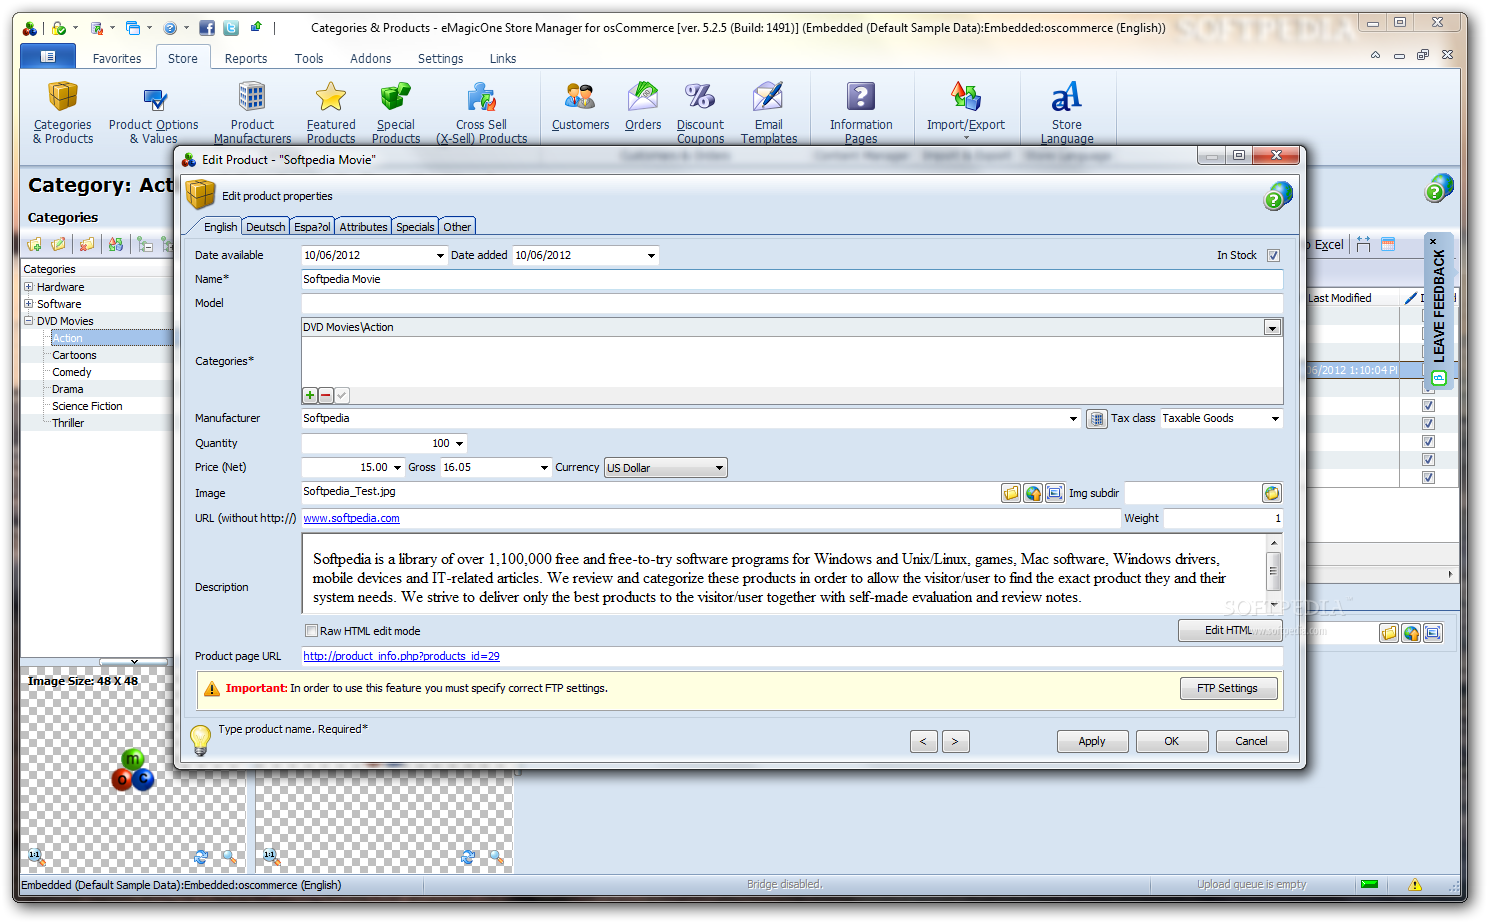
Task: Click the image preview icon next to Image
Action: pyautogui.click(x=1055, y=493)
